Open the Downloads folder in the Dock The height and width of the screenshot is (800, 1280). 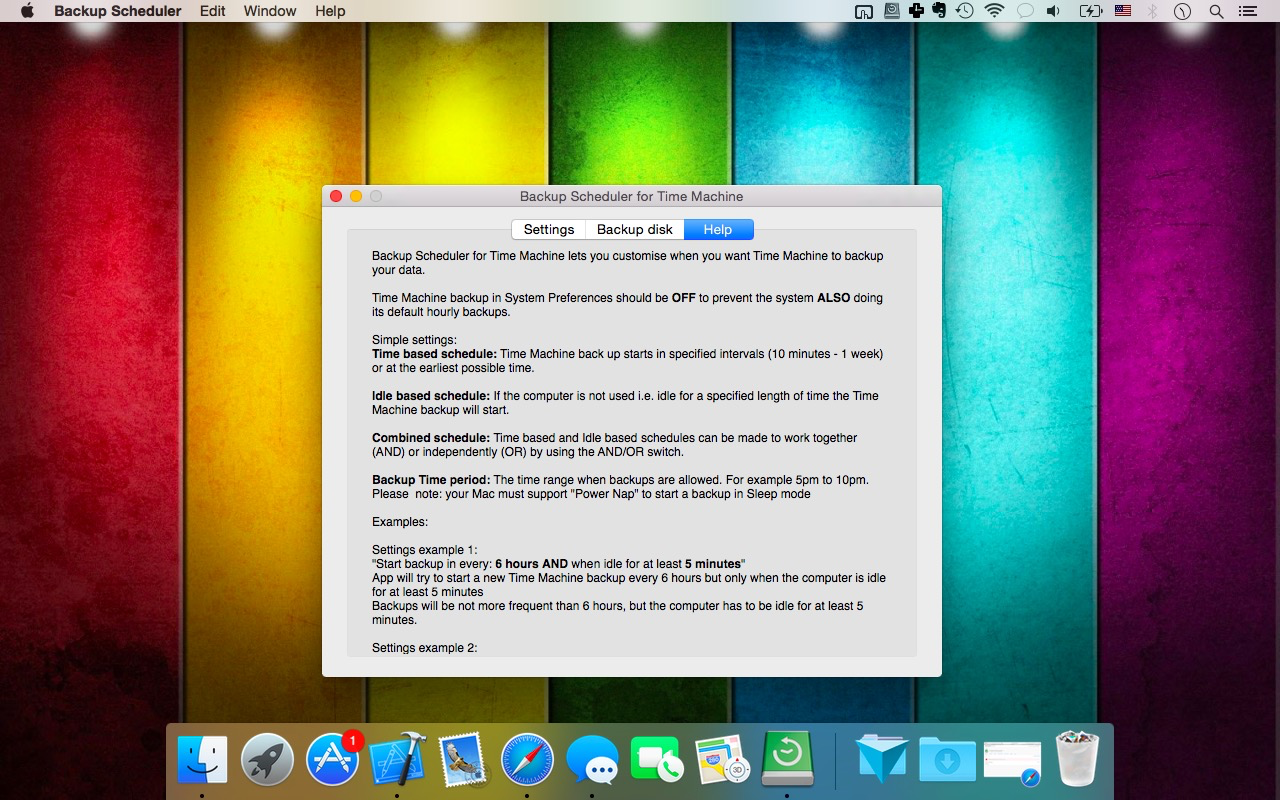947,760
